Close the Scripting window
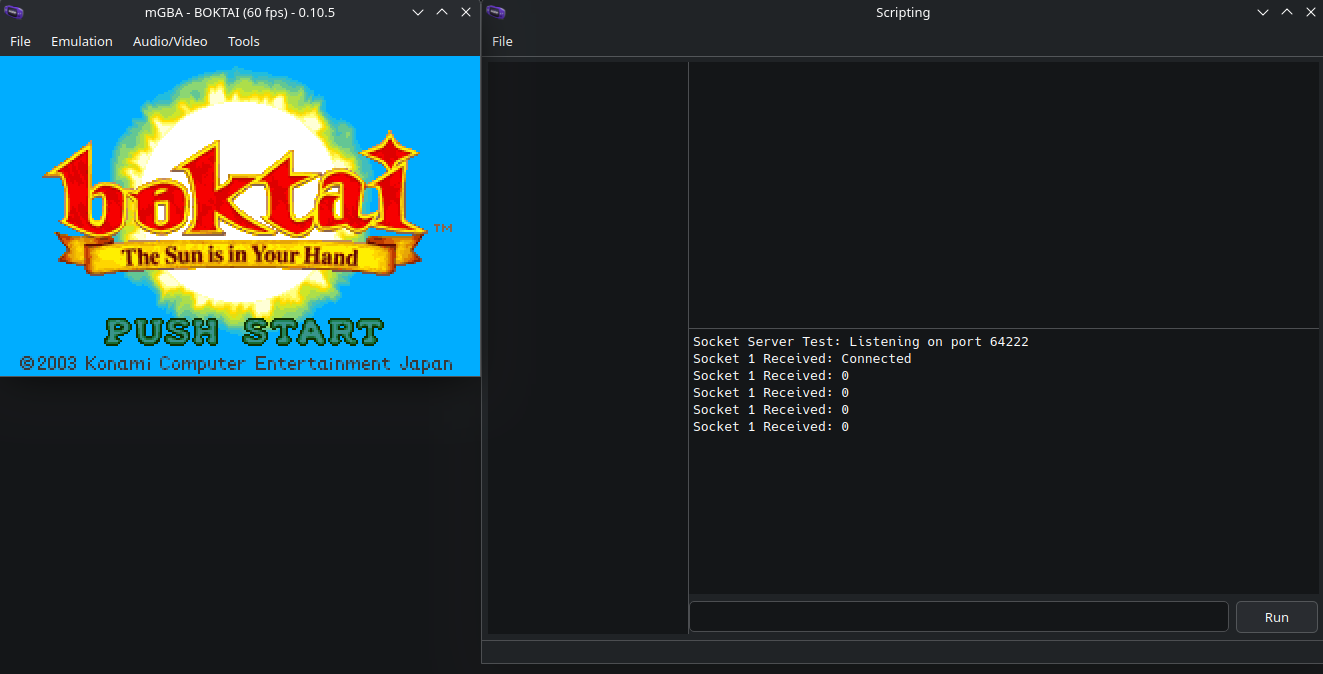Image resolution: width=1323 pixels, height=674 pixels. click(x=1309, y=13)
